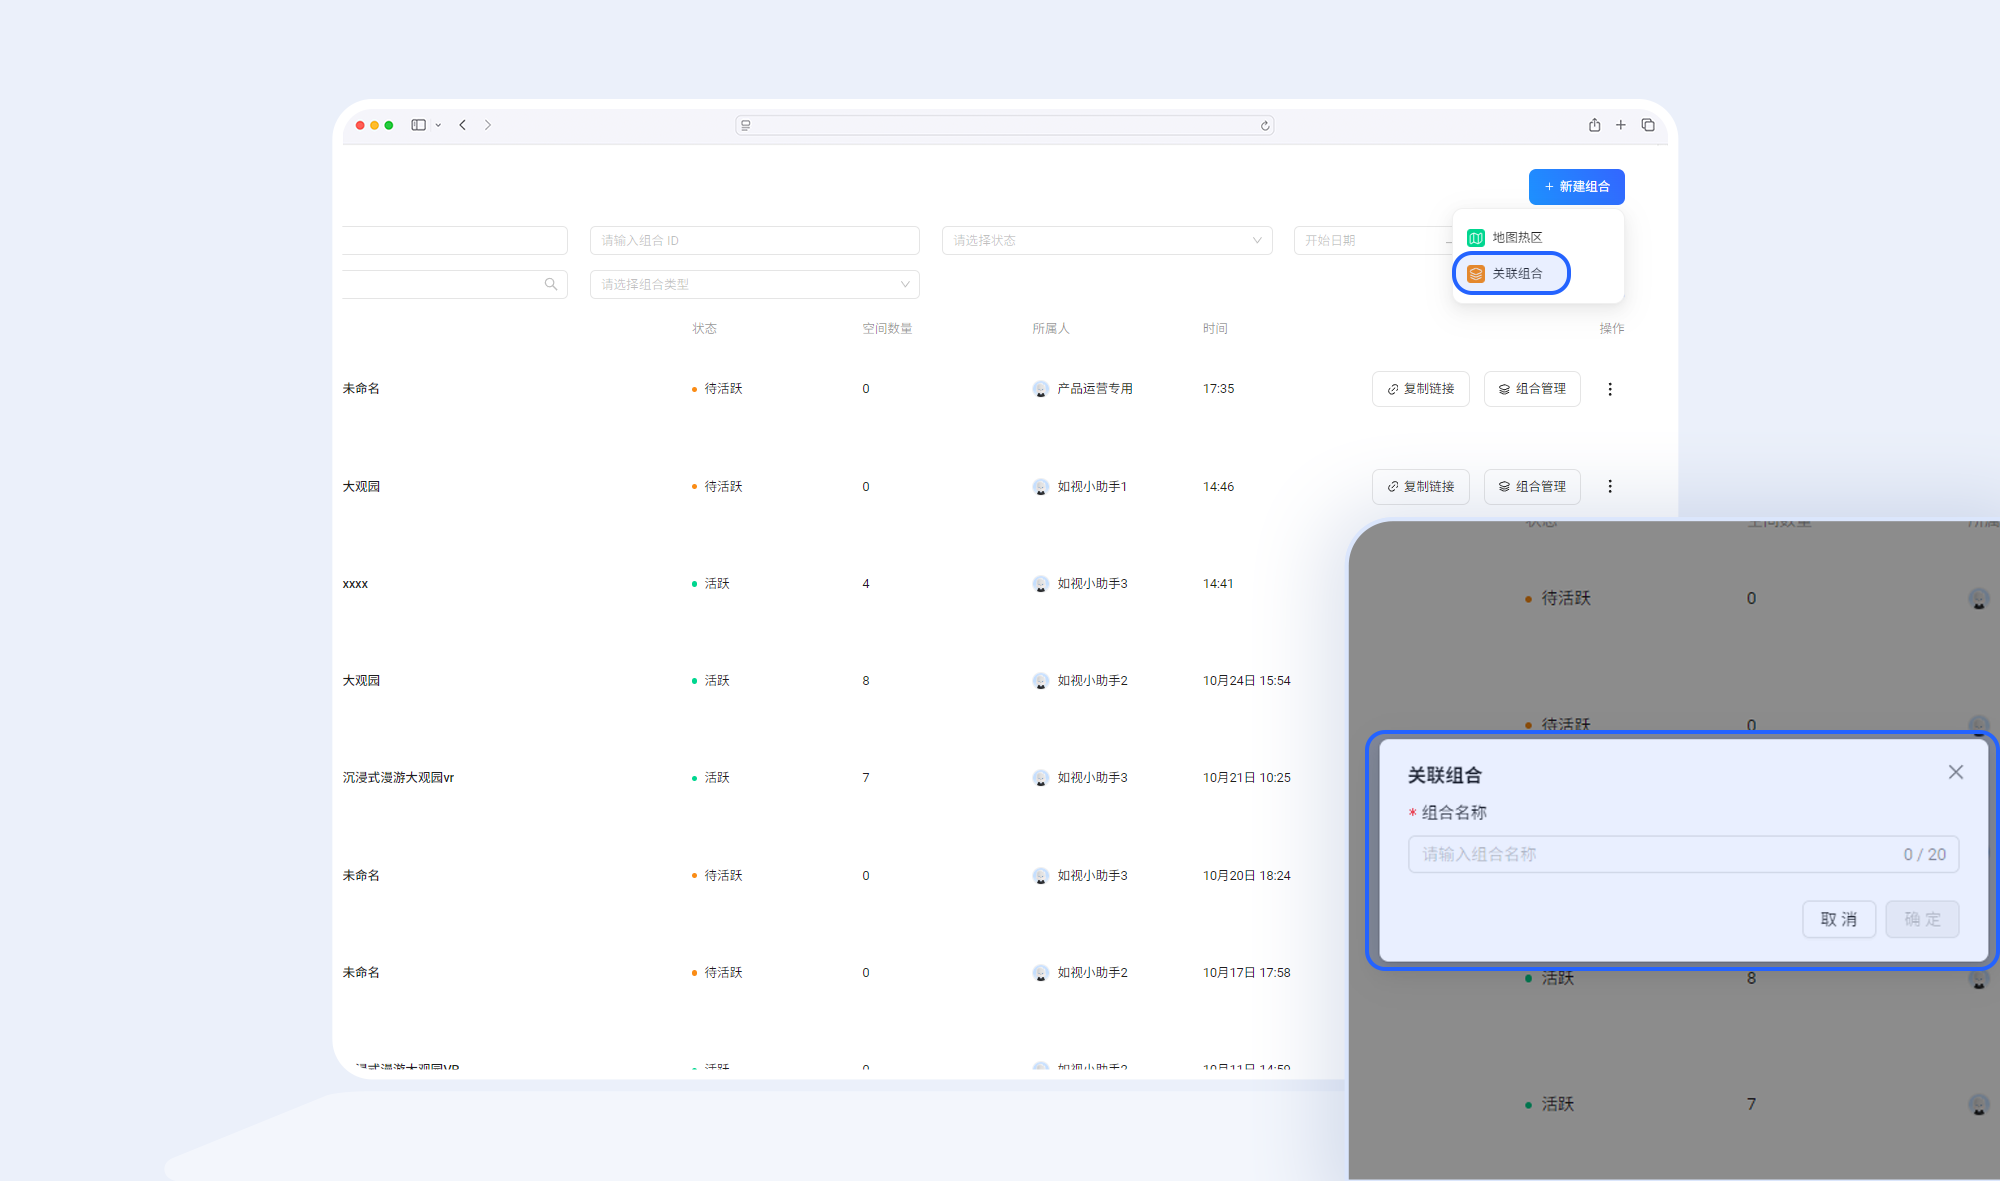
Task: Click the 新建组合 button
Action: point(1576,187)
